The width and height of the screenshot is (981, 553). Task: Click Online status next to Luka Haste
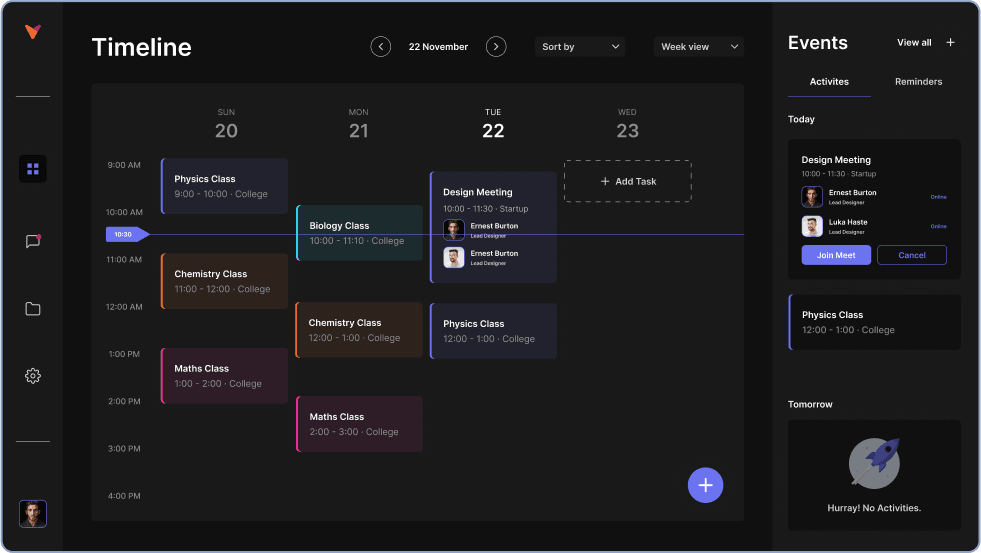pos(938,226)
